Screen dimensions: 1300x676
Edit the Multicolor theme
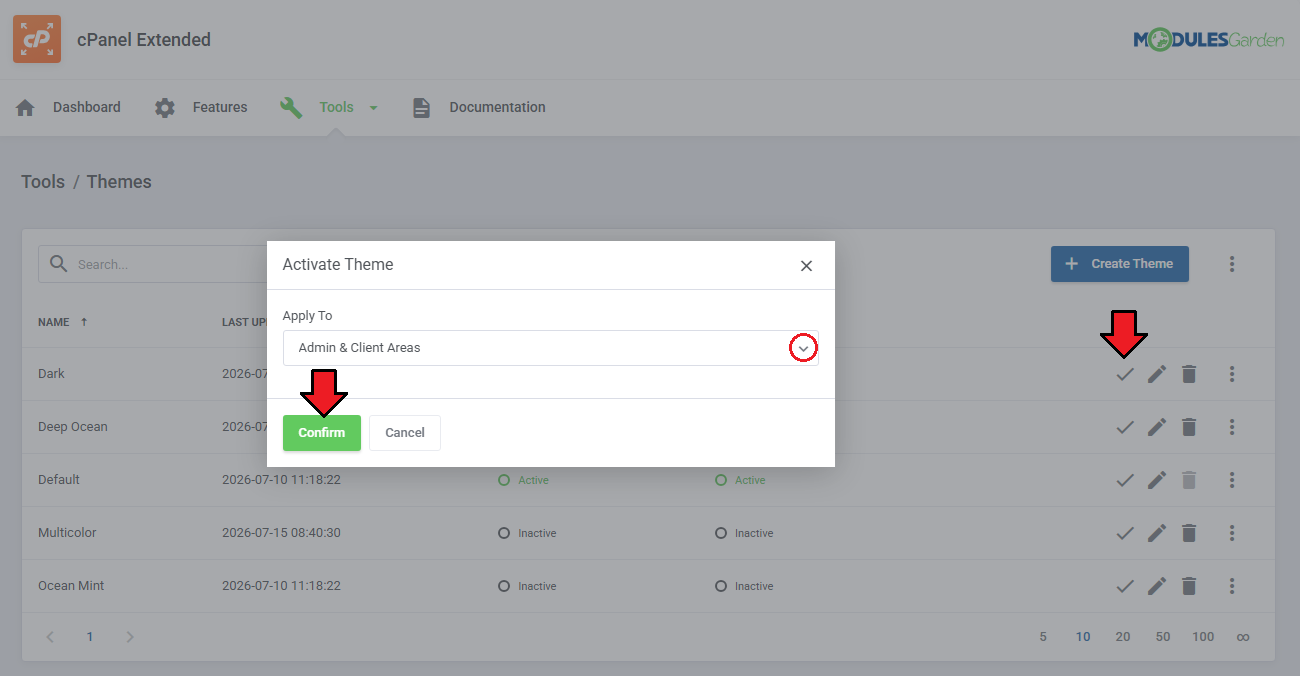[x=1157, y=533]
